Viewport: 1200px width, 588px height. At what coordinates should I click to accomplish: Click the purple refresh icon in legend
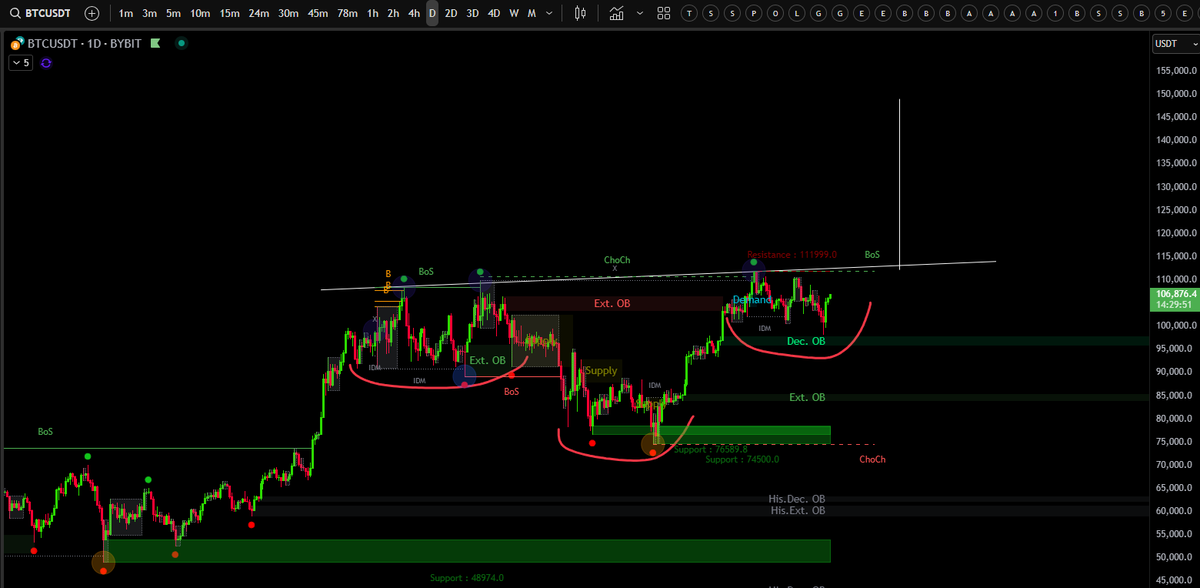pos(46,62)
